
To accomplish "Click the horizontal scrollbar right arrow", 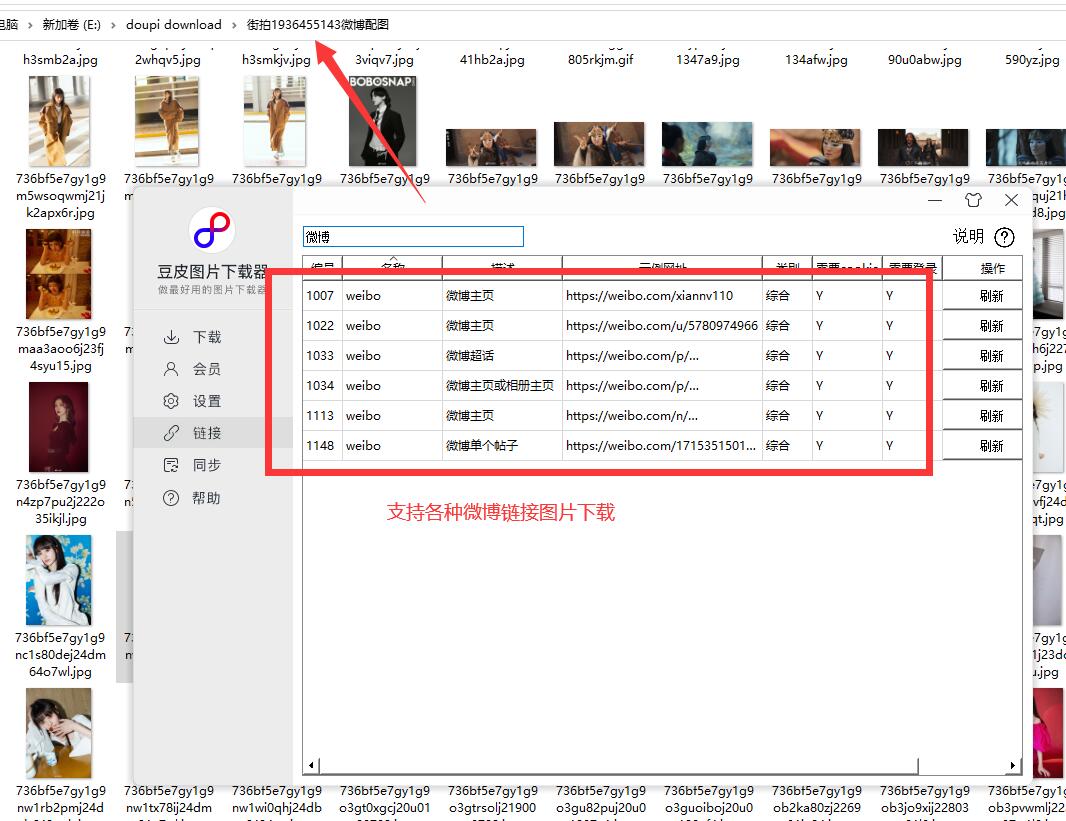I will point(1013,765).
